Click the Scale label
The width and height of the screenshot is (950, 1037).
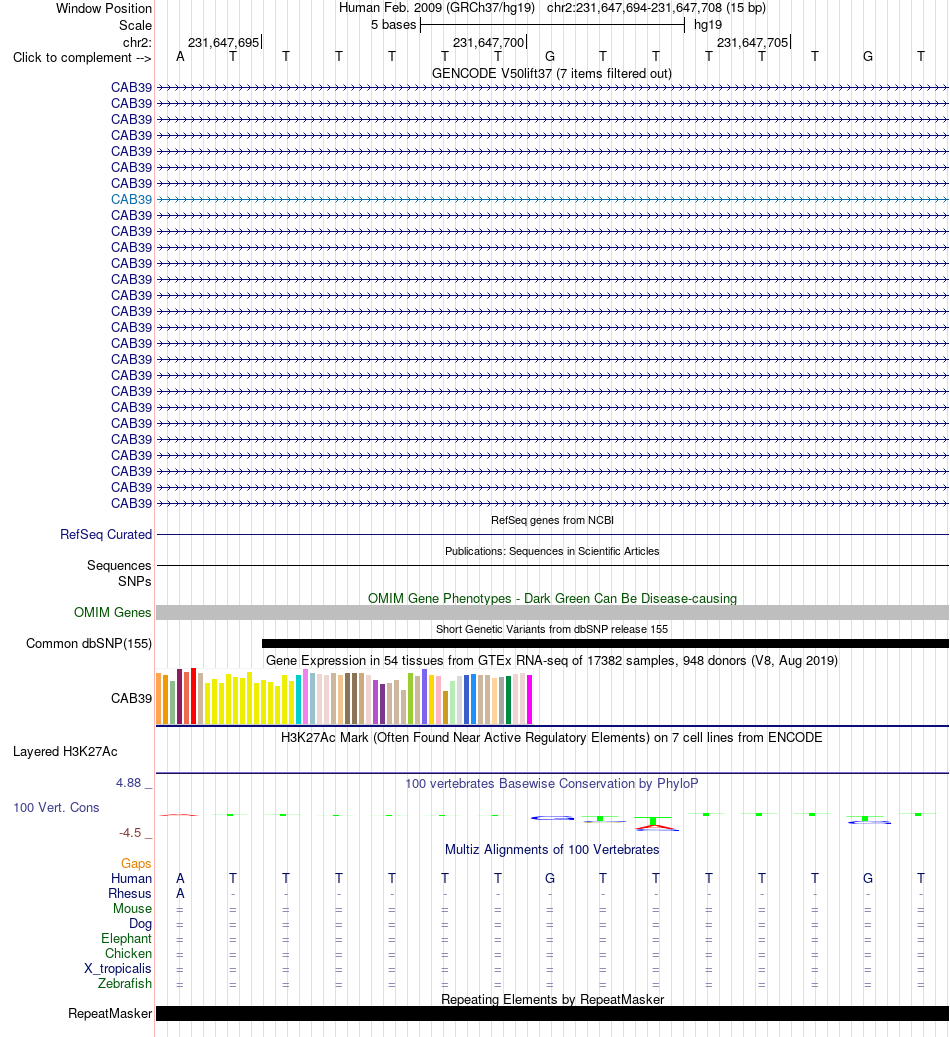pyautogui.click(x=136, y=25)
